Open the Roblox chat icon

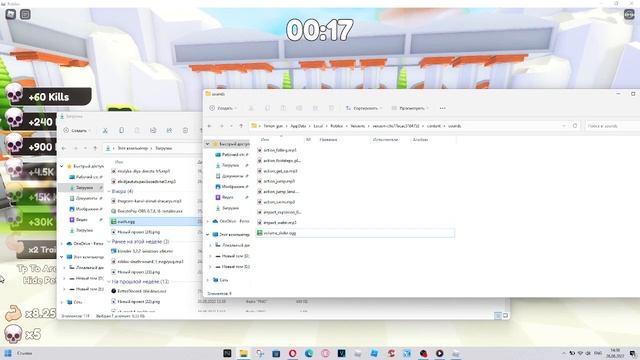point(25,14)
